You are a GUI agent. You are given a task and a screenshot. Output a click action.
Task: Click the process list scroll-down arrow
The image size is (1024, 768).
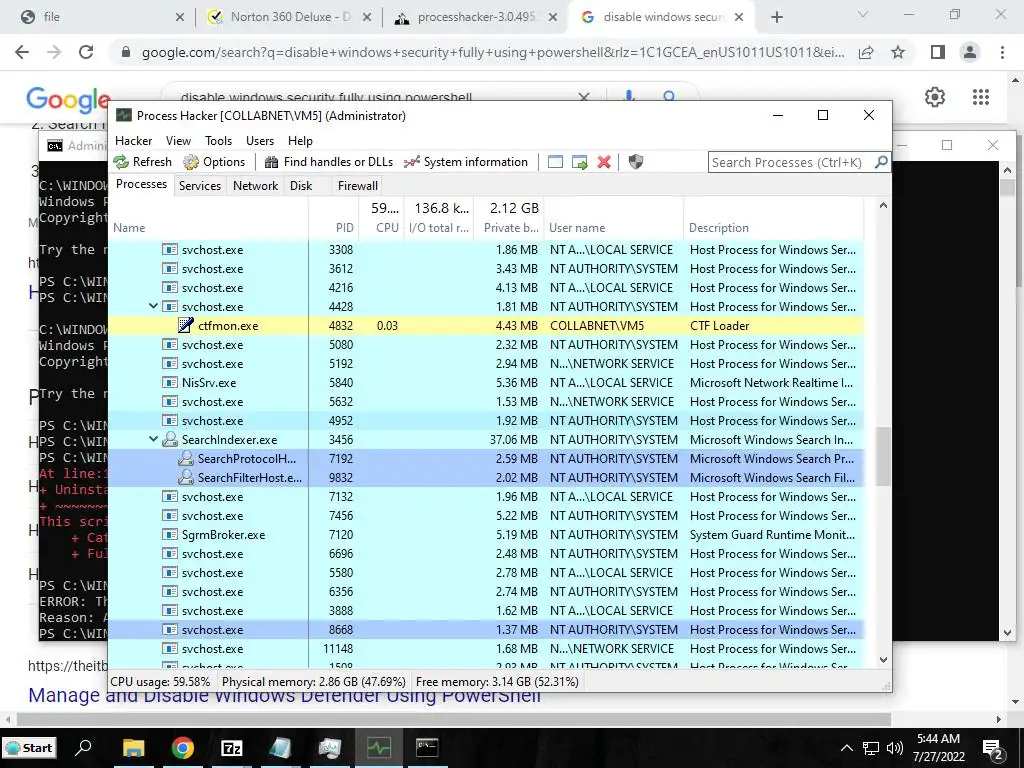pyautogui.click(x=883, y=660)
